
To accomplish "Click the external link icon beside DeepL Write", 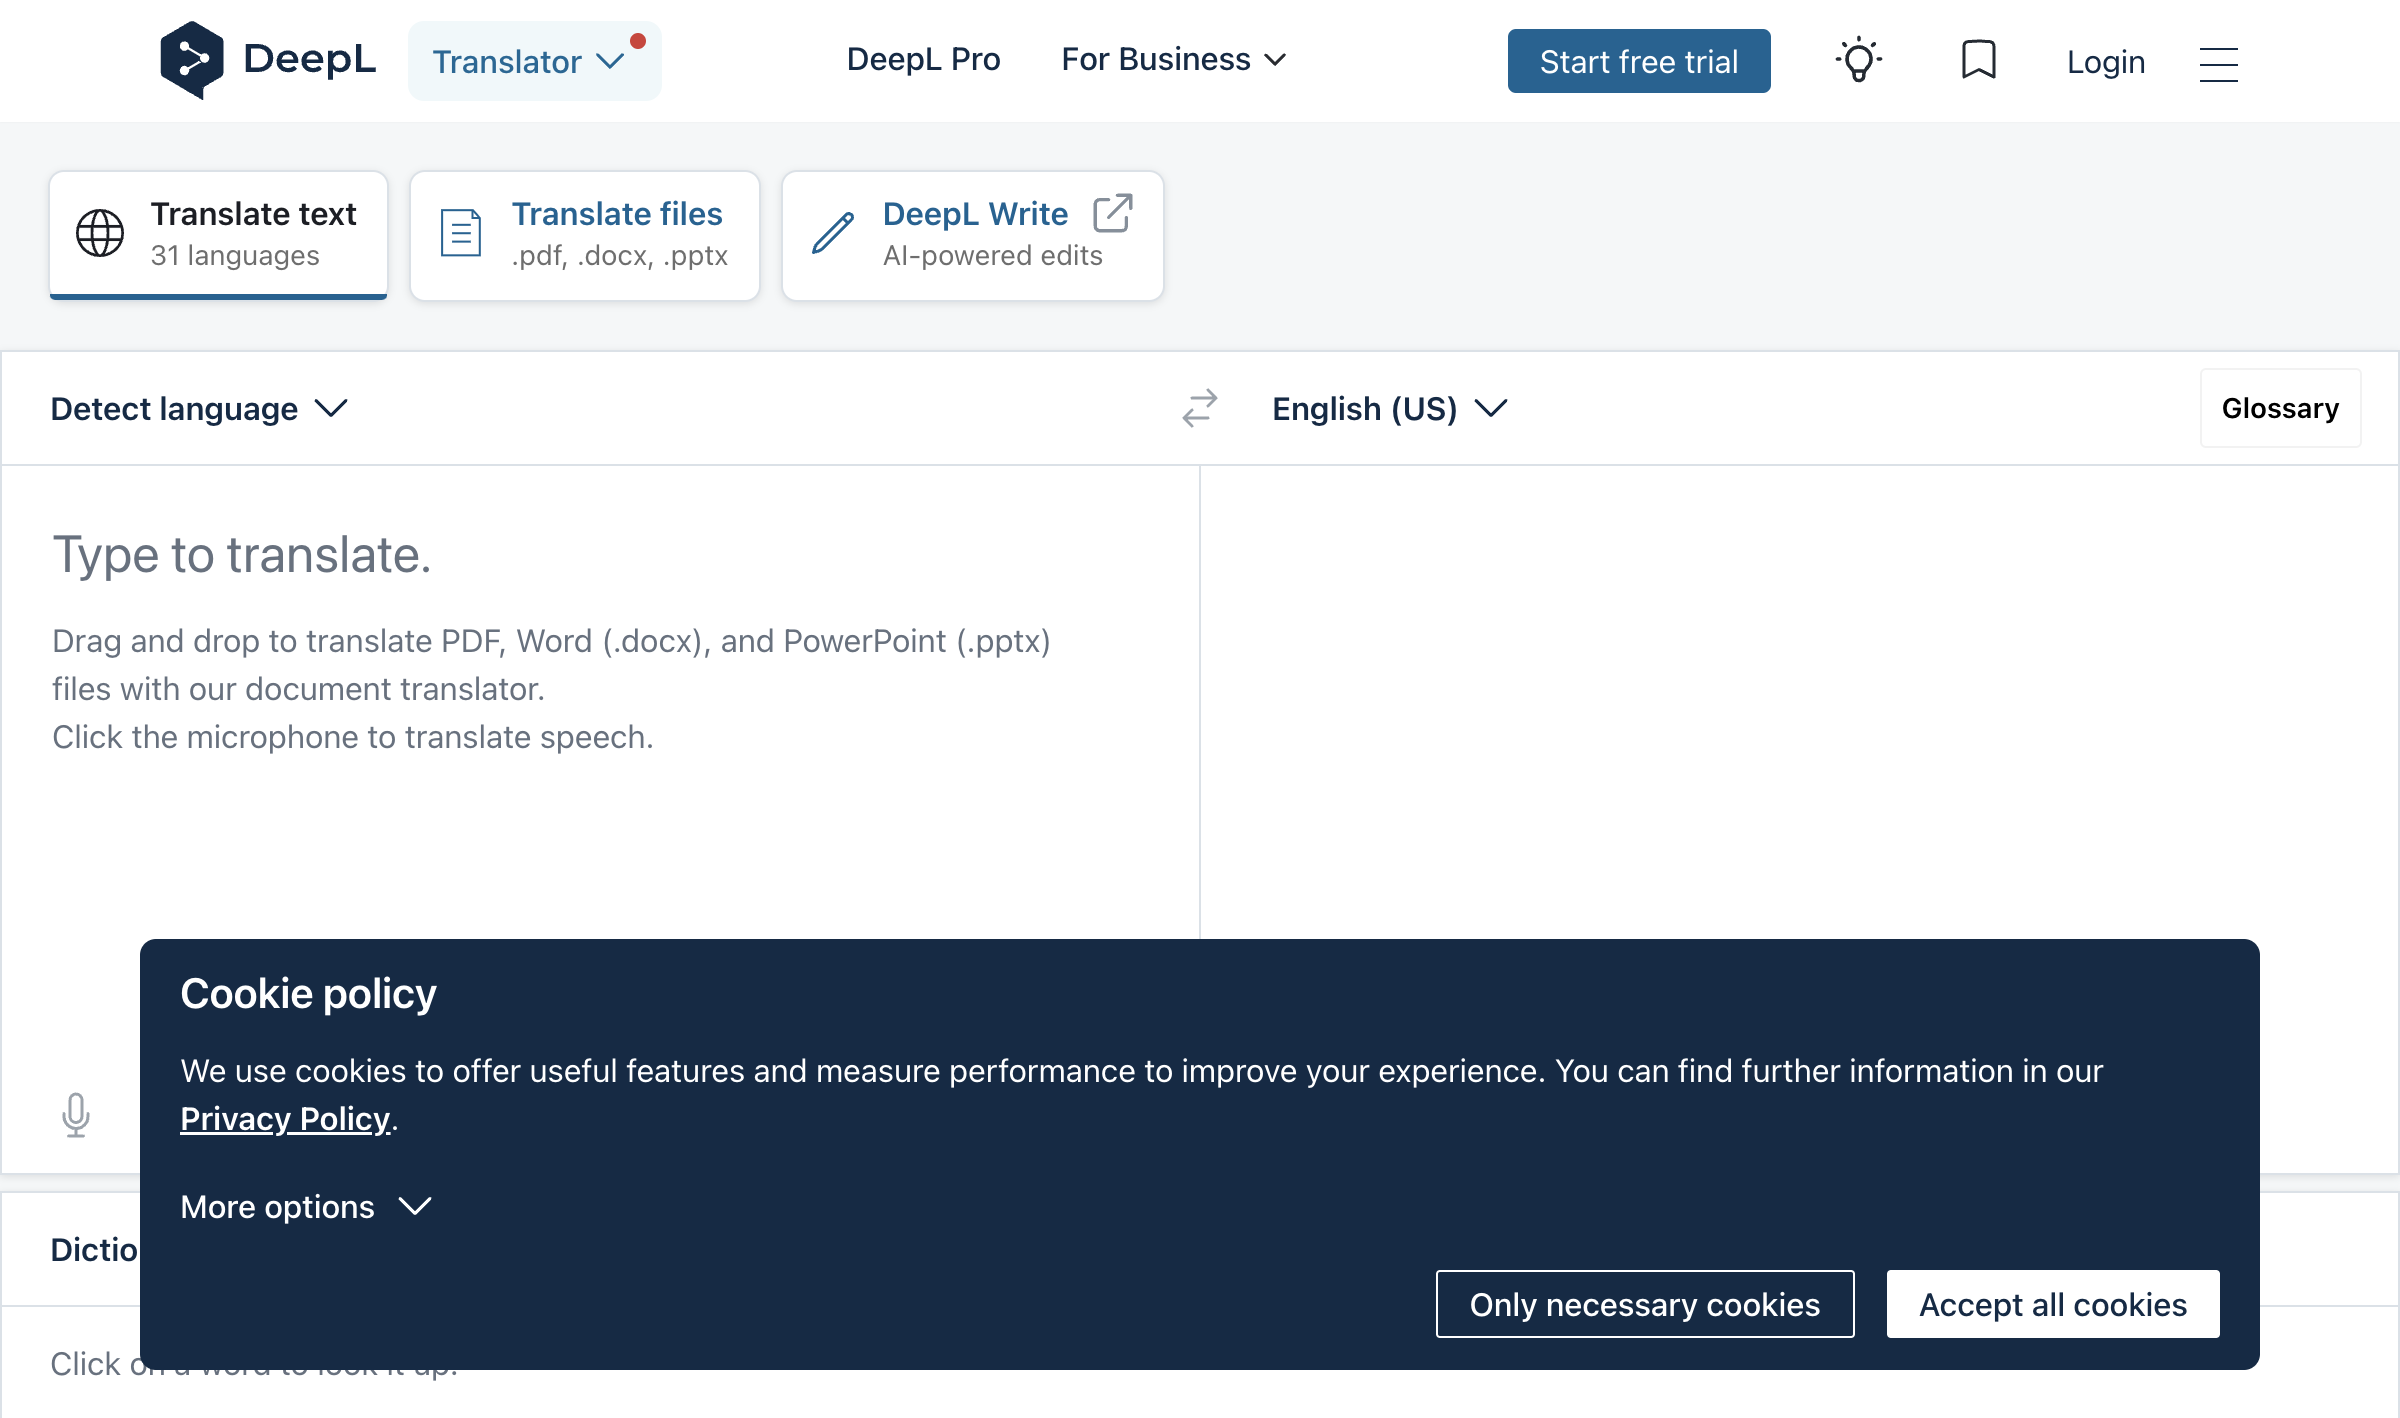I will click(1113, 213).
